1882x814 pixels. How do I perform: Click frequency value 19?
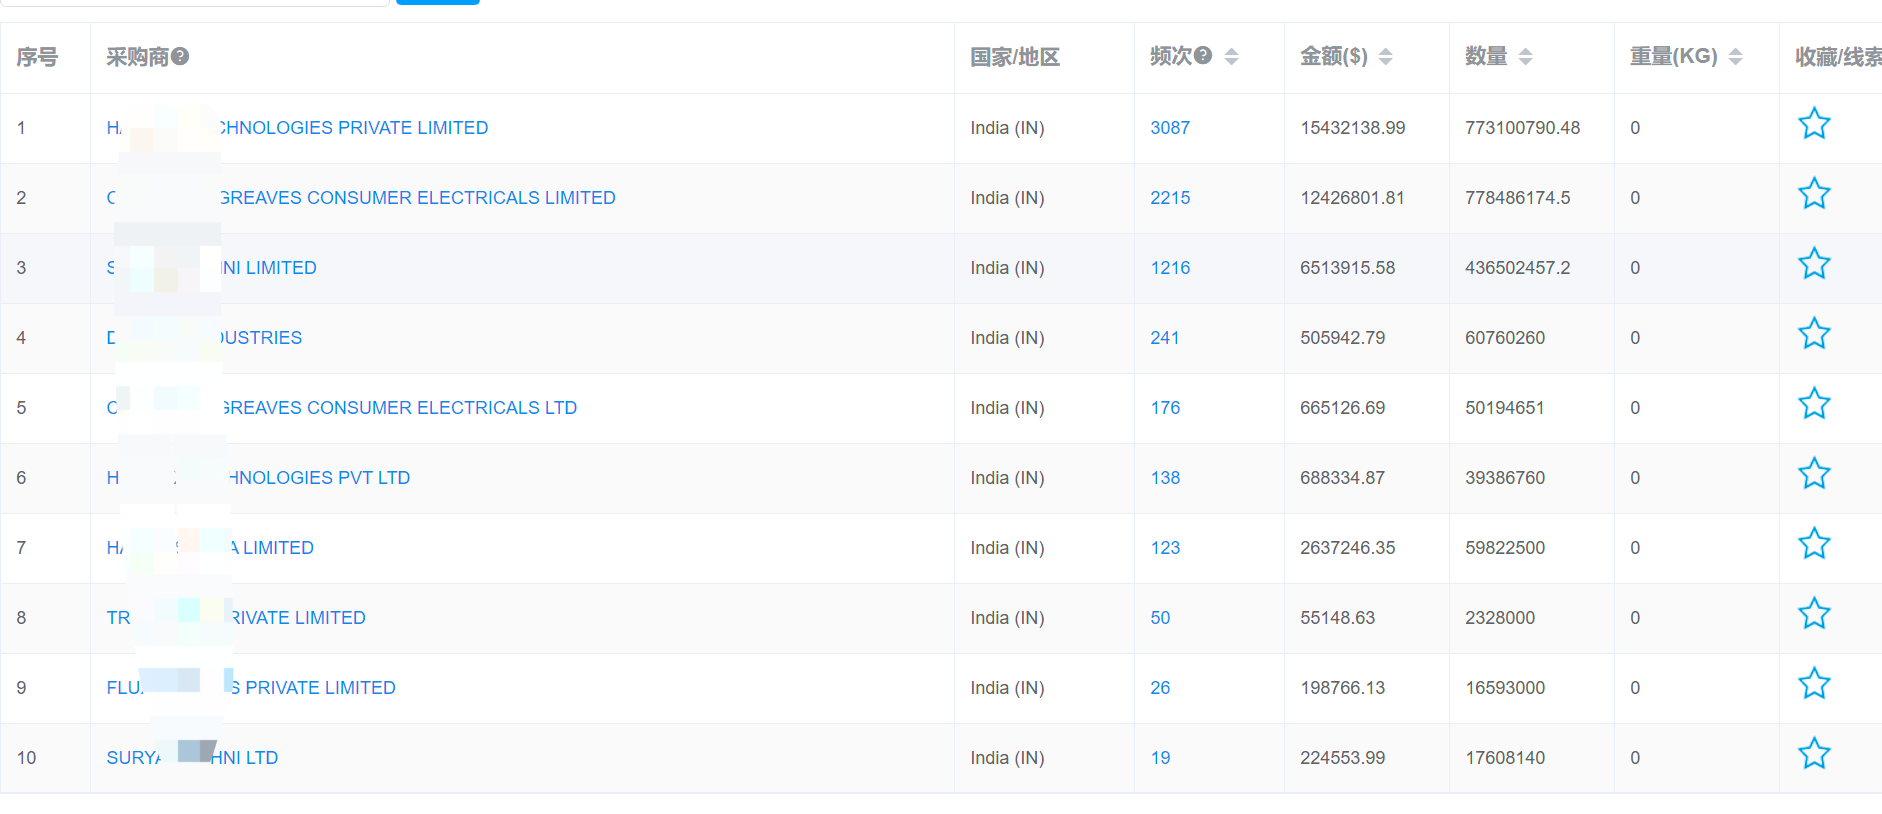[x=1160, y=758]
